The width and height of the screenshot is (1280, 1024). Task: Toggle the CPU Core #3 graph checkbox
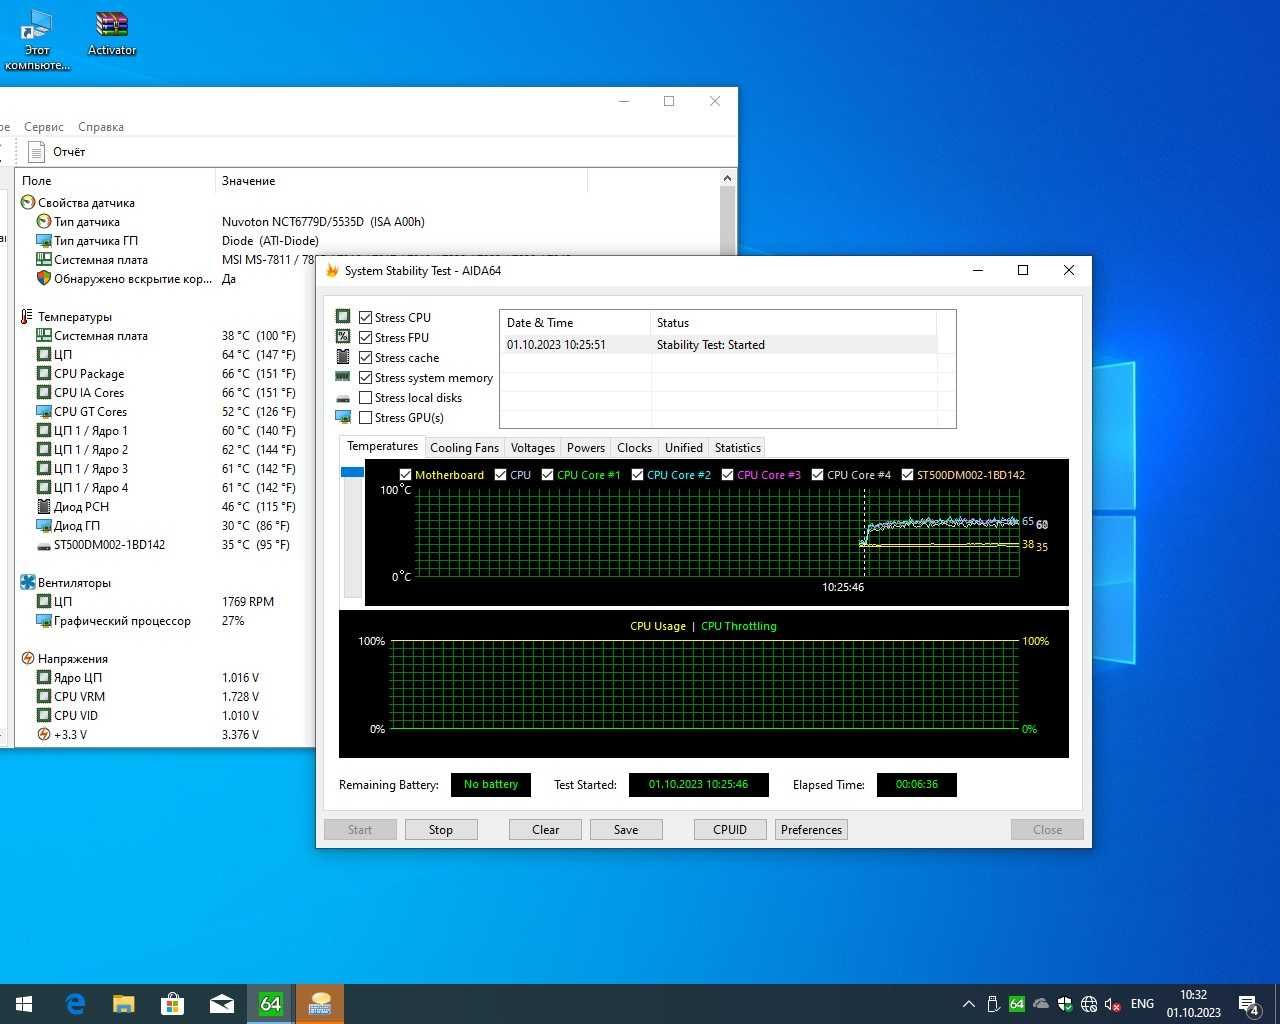pyautogui.click(x=727, y=474)
